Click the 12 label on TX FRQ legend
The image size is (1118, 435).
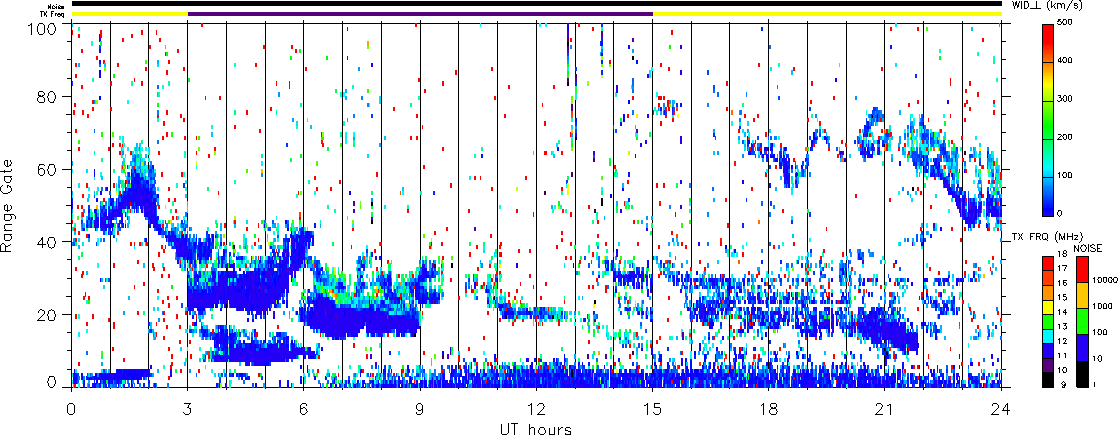click(1063, 342)
